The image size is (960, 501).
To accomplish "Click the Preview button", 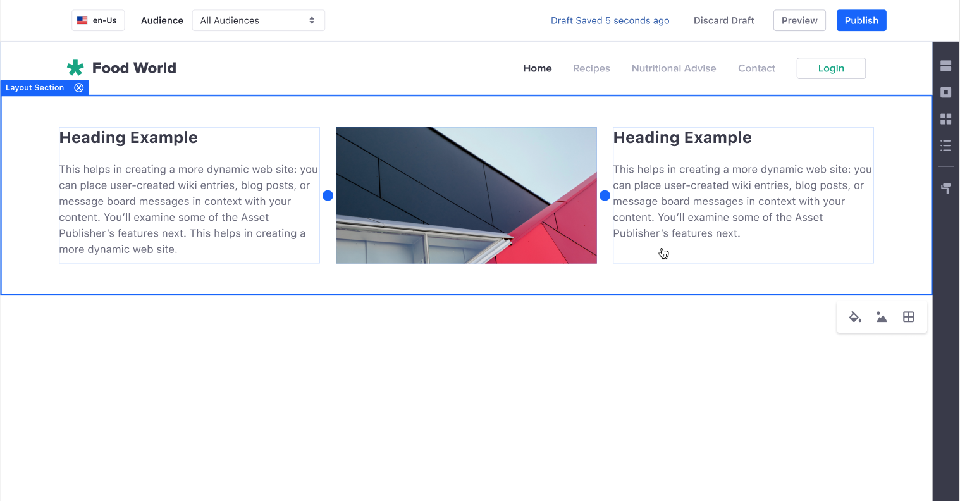I will [799, 20].
